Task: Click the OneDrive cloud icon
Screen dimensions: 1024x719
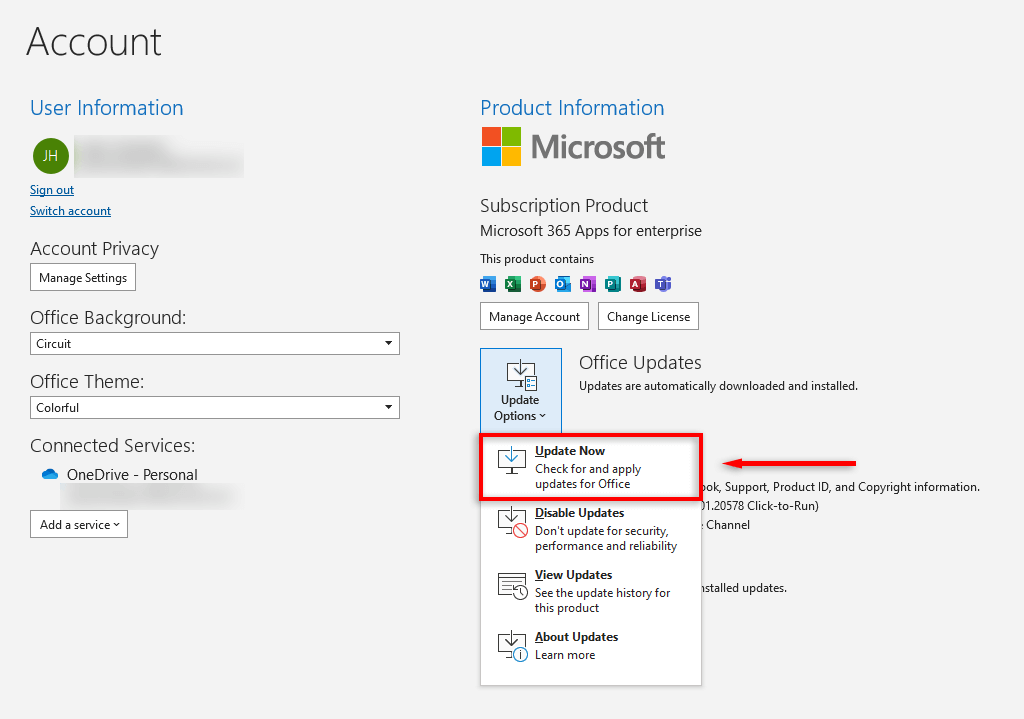Action: pos(50,474)
